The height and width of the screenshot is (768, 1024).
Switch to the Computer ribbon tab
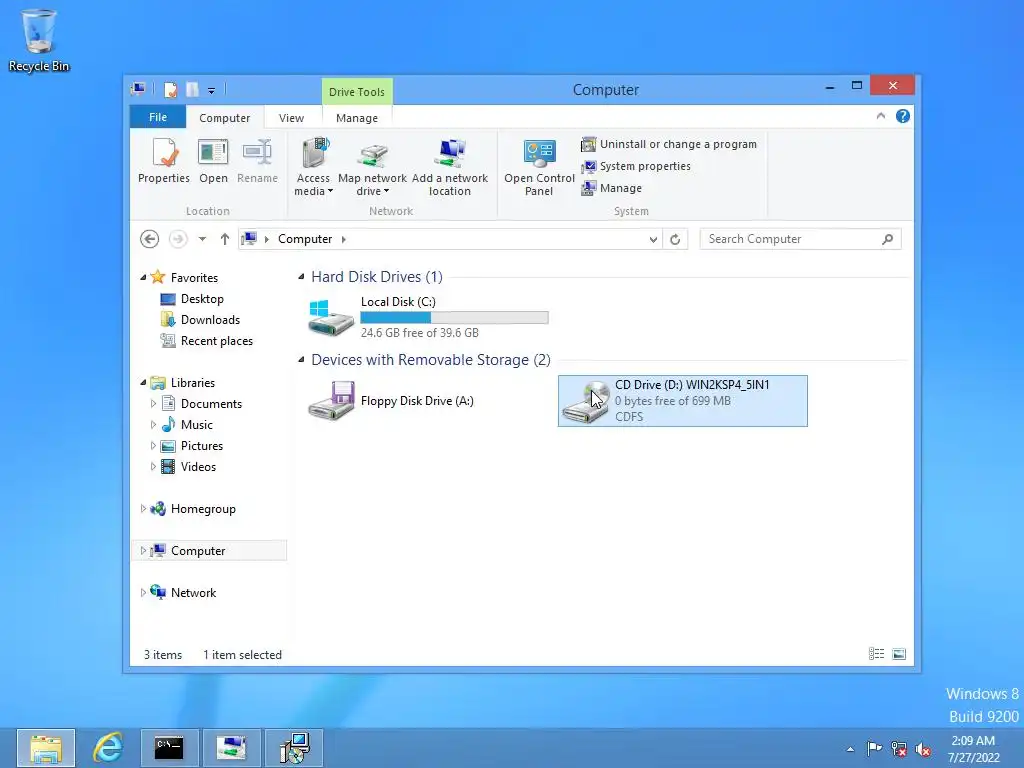225,118
